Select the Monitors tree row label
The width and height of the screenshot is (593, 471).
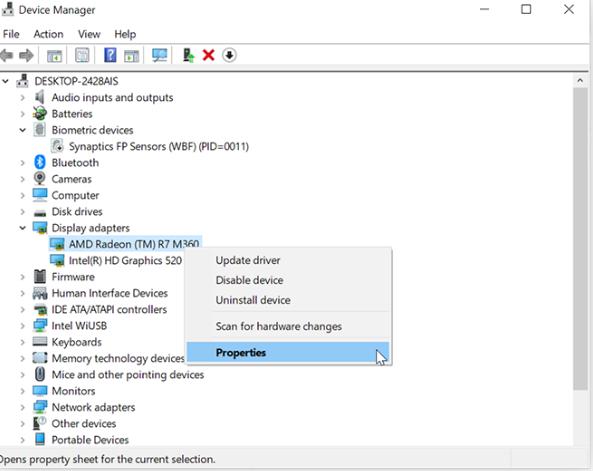click(x=73, y=391)
